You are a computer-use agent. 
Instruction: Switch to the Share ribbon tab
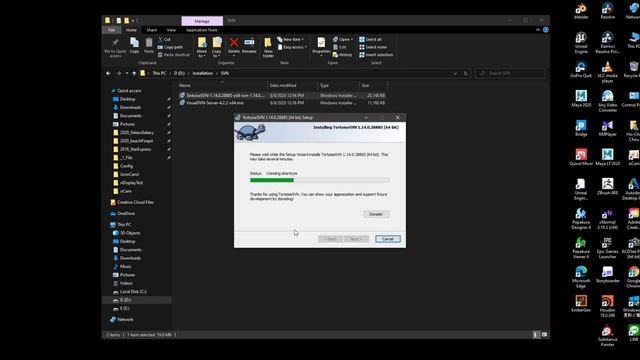tap(152, 30)
